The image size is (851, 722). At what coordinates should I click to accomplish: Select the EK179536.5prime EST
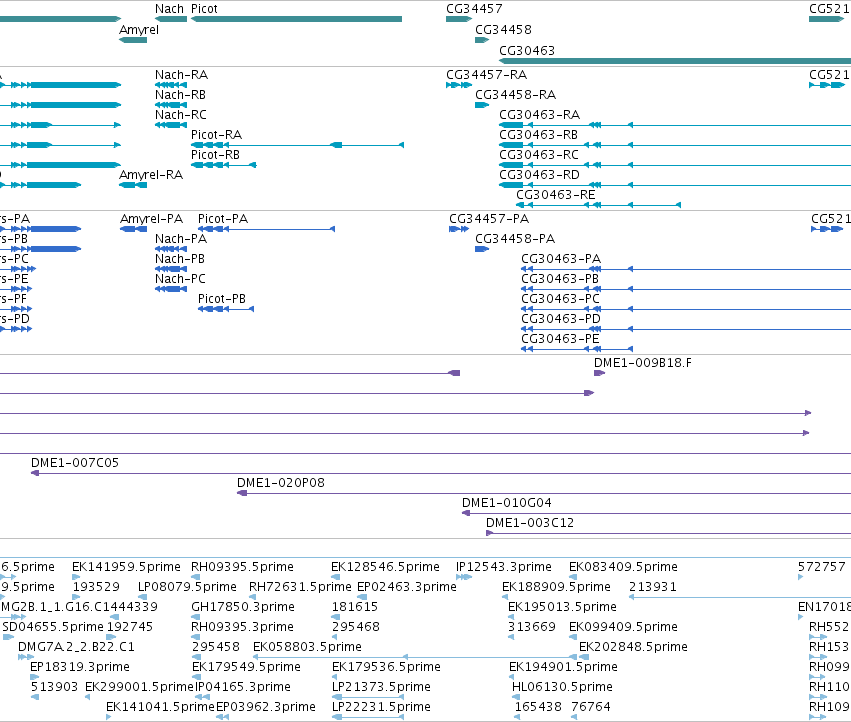pyautogui.click(x=335, y=677)
